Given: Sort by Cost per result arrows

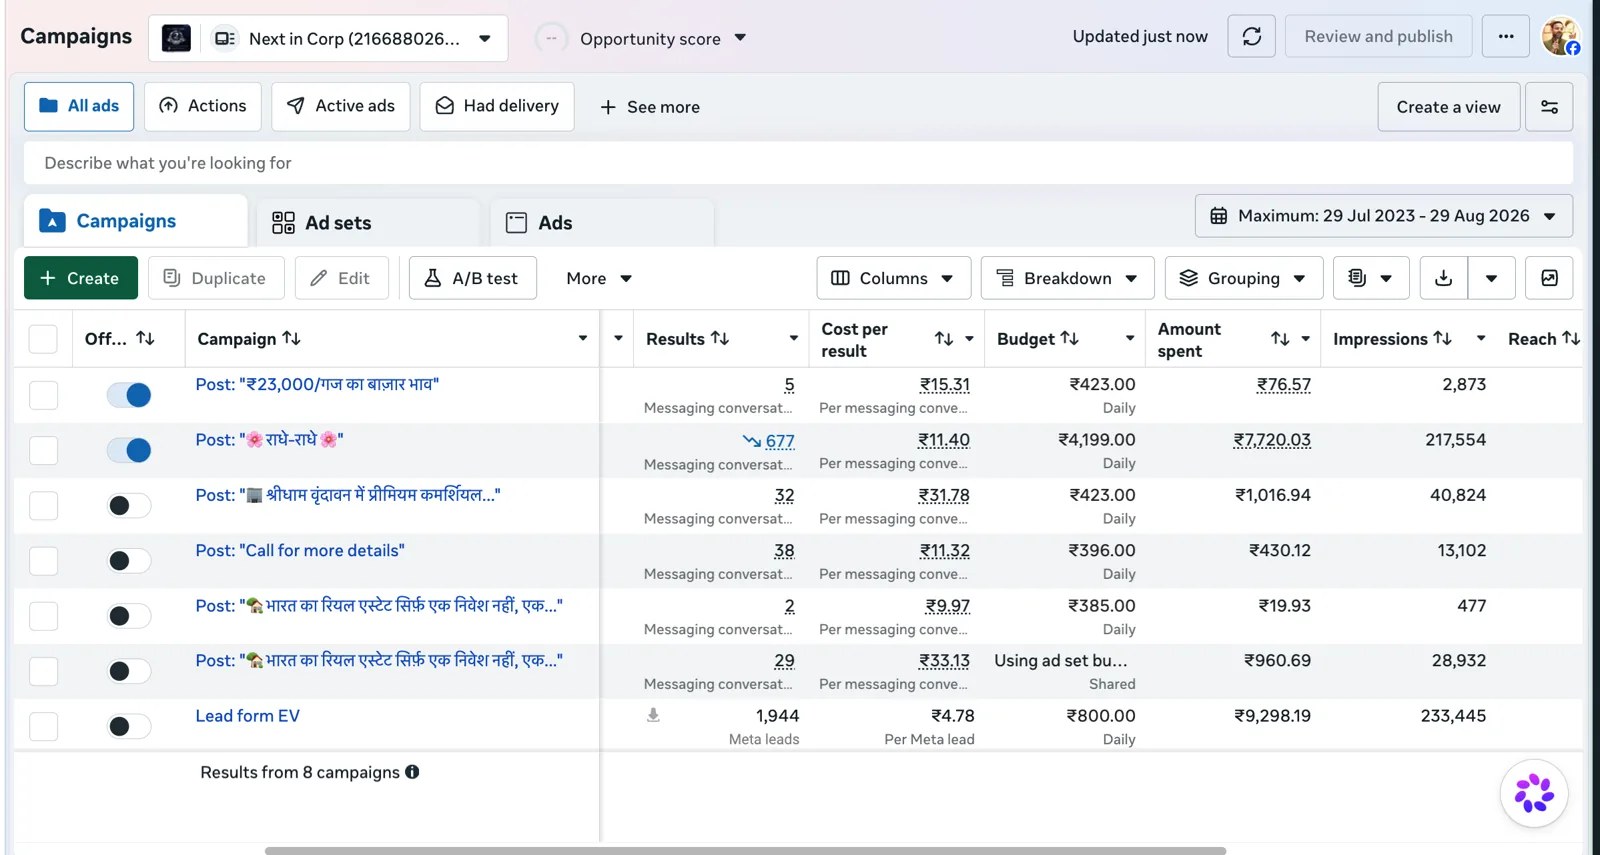Looking at the screenshot, I should click(943, 339).
